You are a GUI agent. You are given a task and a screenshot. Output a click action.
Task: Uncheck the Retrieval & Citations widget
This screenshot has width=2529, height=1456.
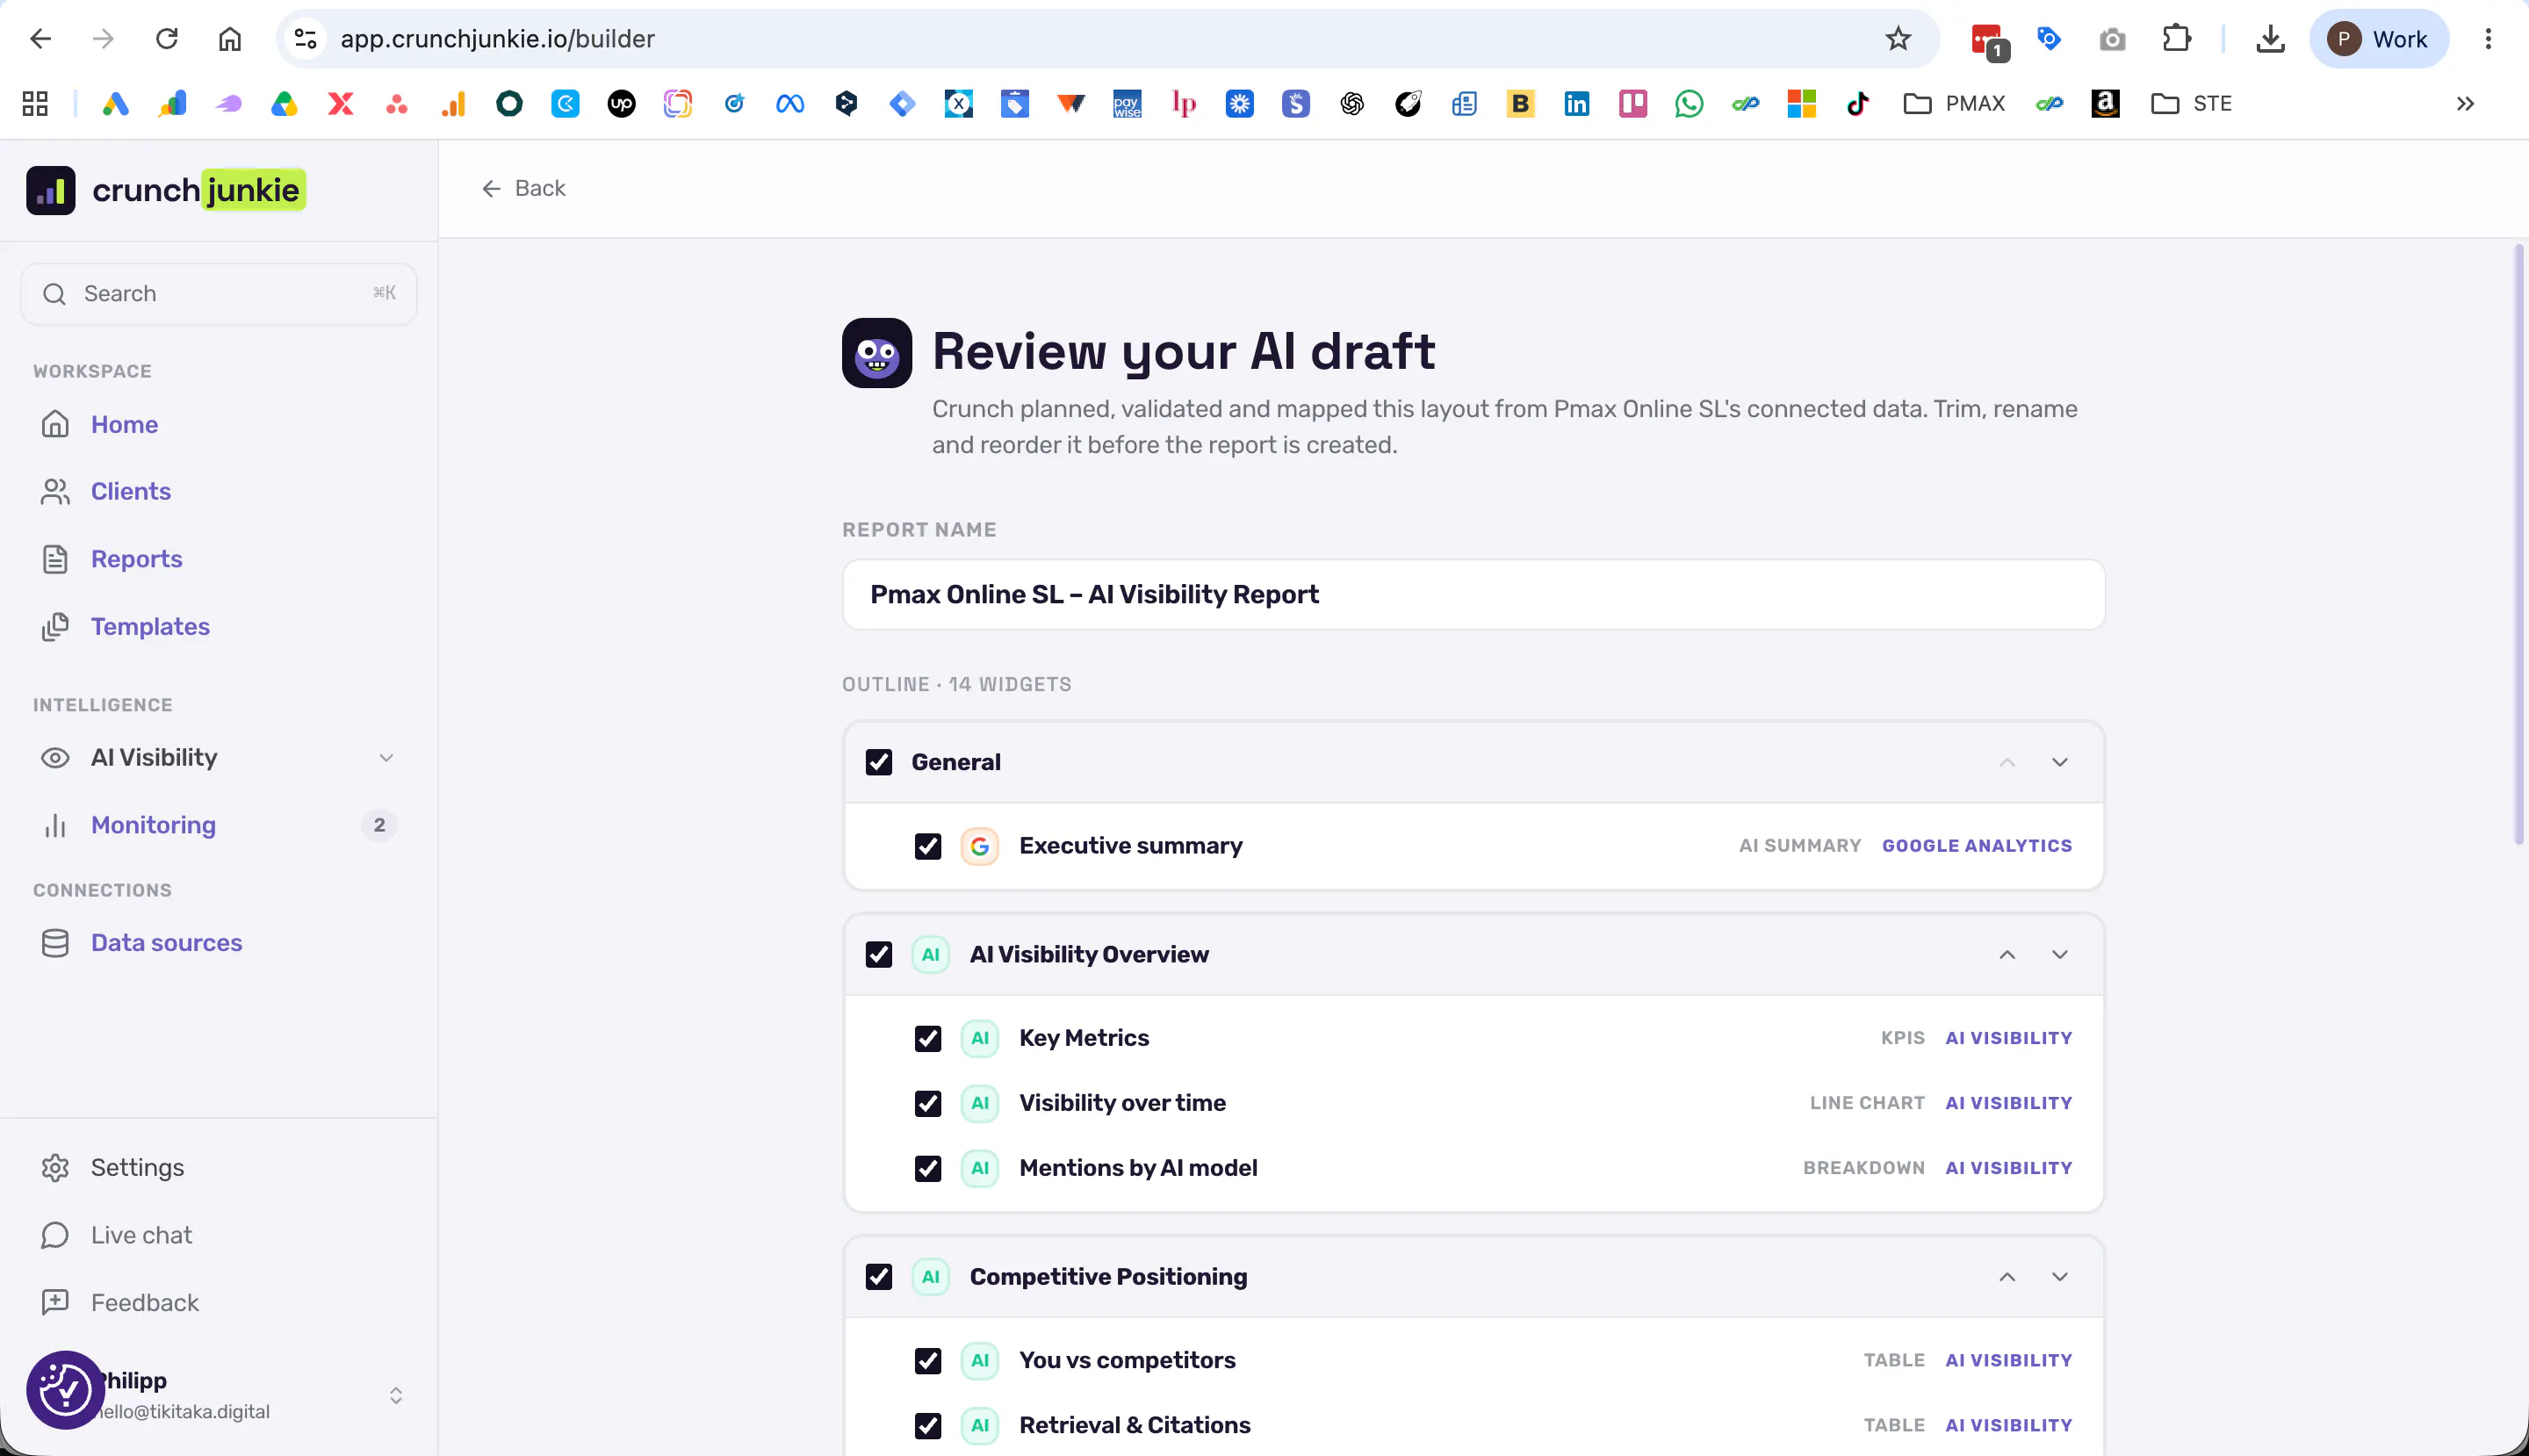[928, 1425]
